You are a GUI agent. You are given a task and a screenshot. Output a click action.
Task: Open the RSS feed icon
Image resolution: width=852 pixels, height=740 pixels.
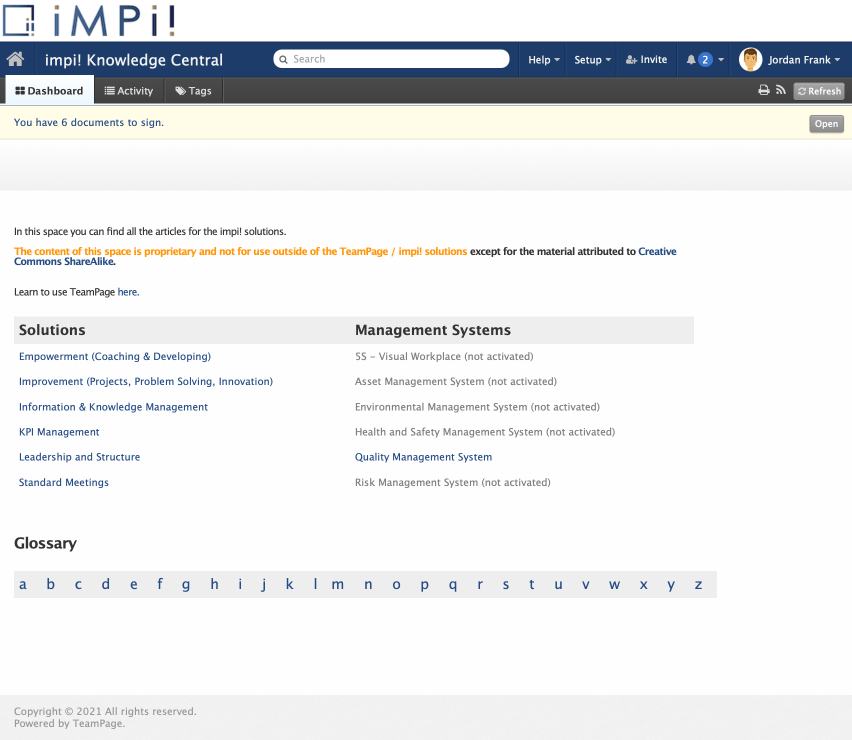(780, 90)
